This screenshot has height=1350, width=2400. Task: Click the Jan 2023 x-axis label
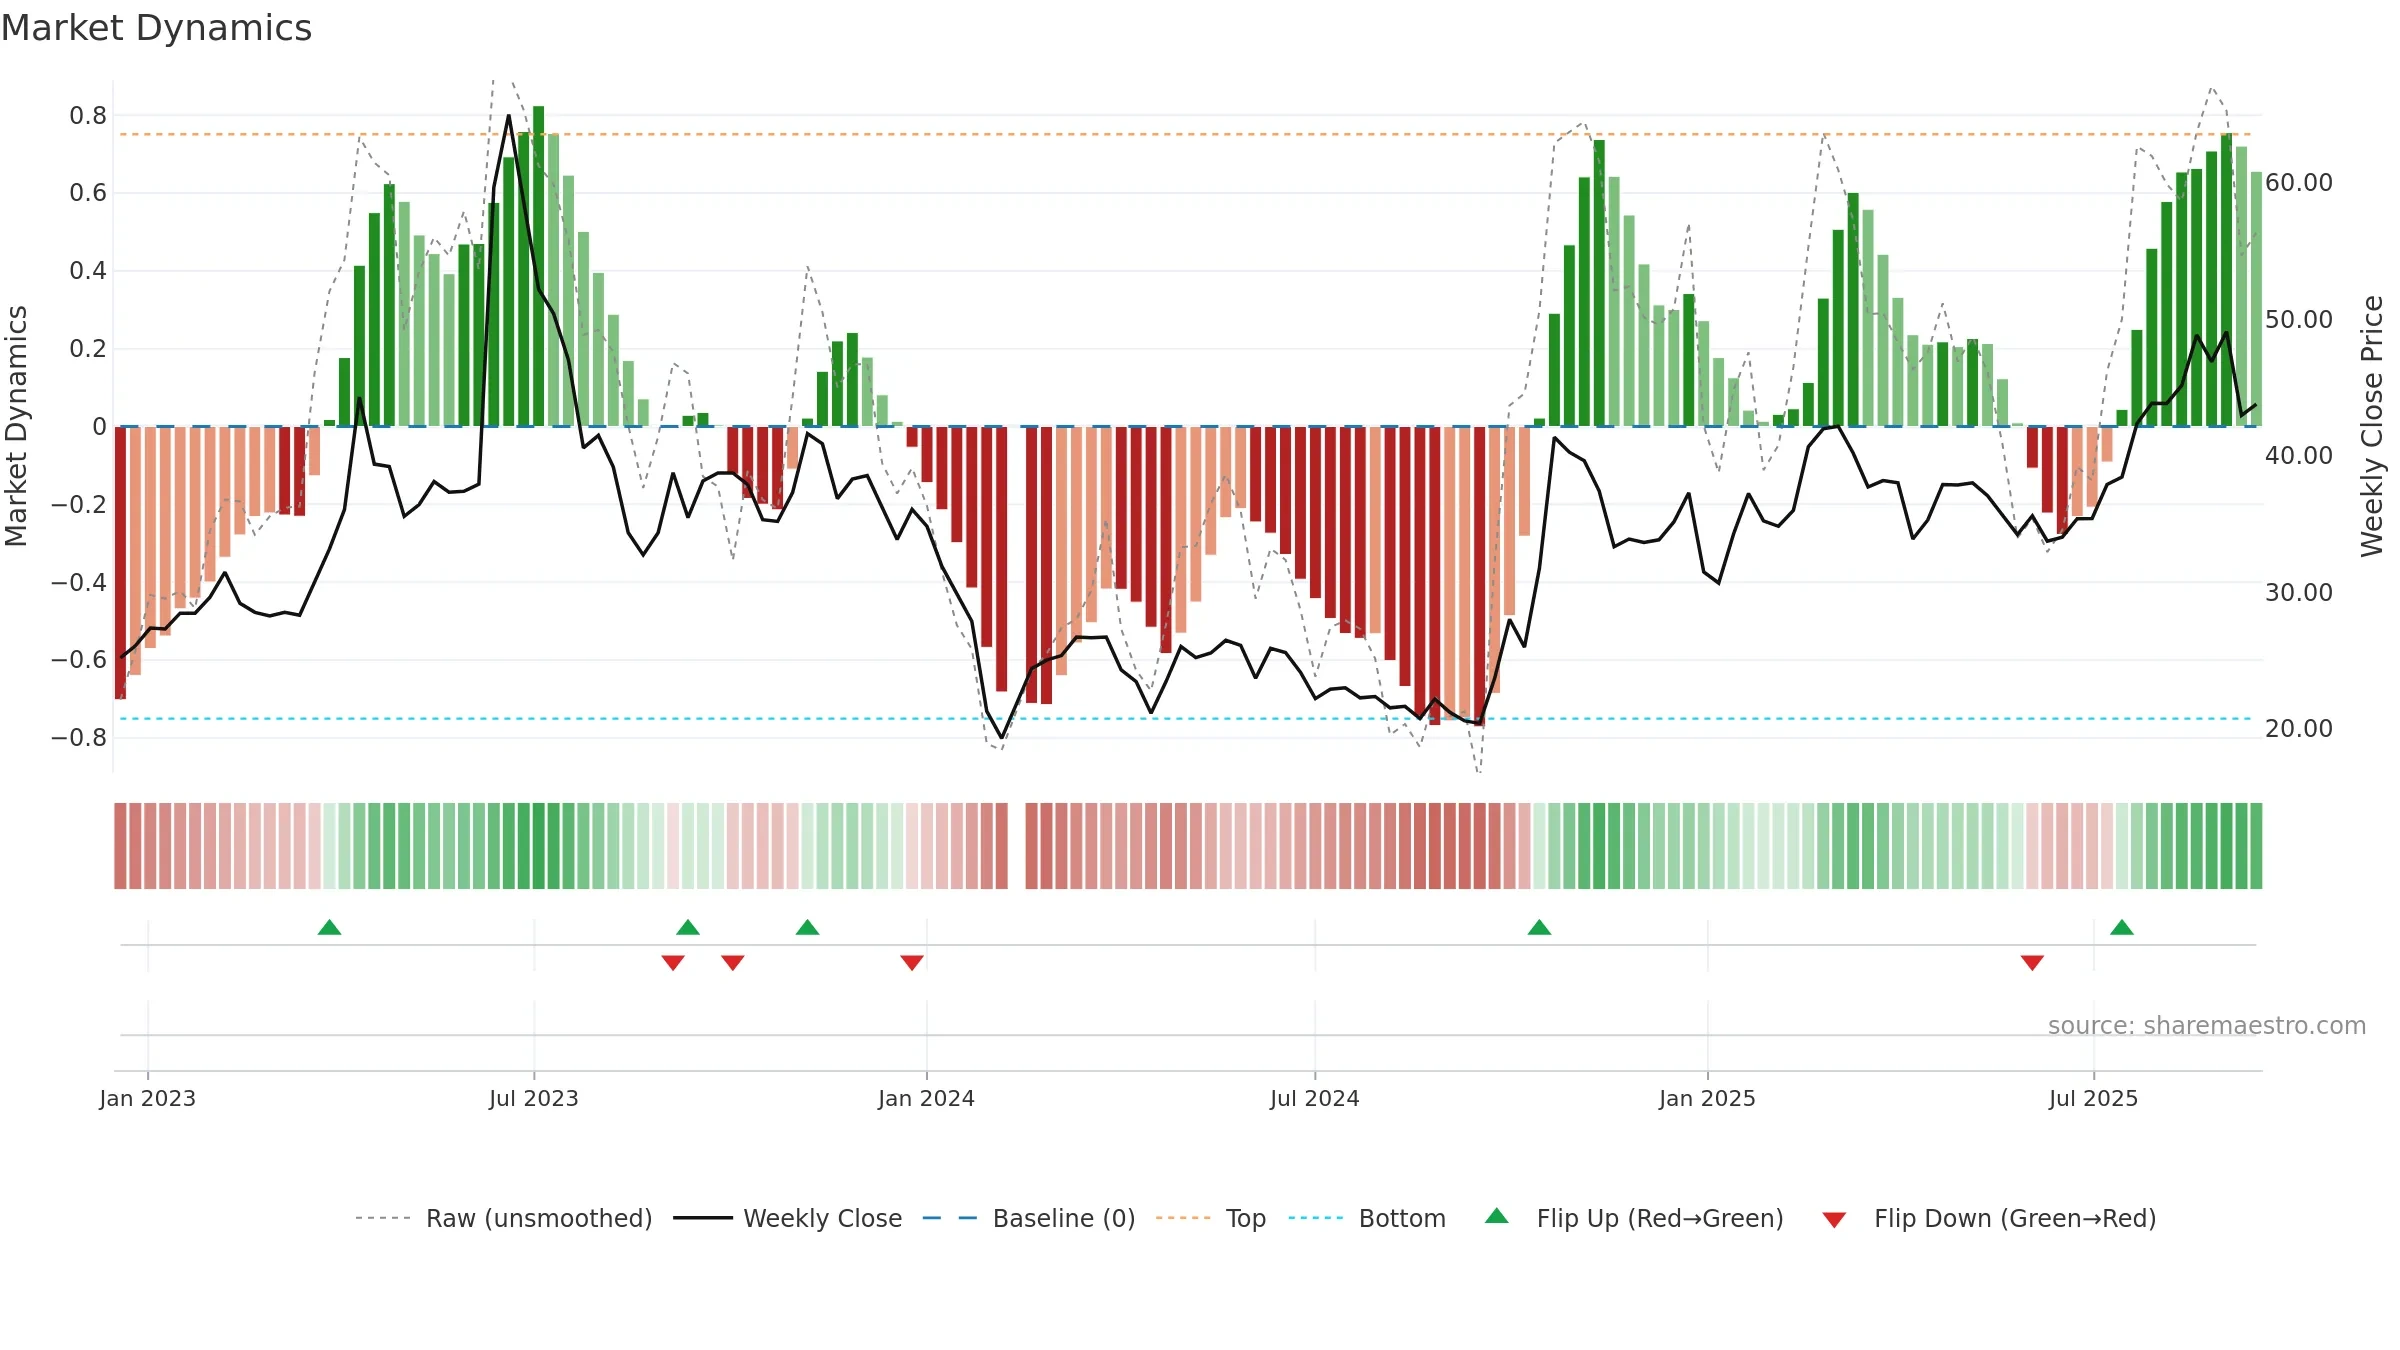click(148, 1098)
